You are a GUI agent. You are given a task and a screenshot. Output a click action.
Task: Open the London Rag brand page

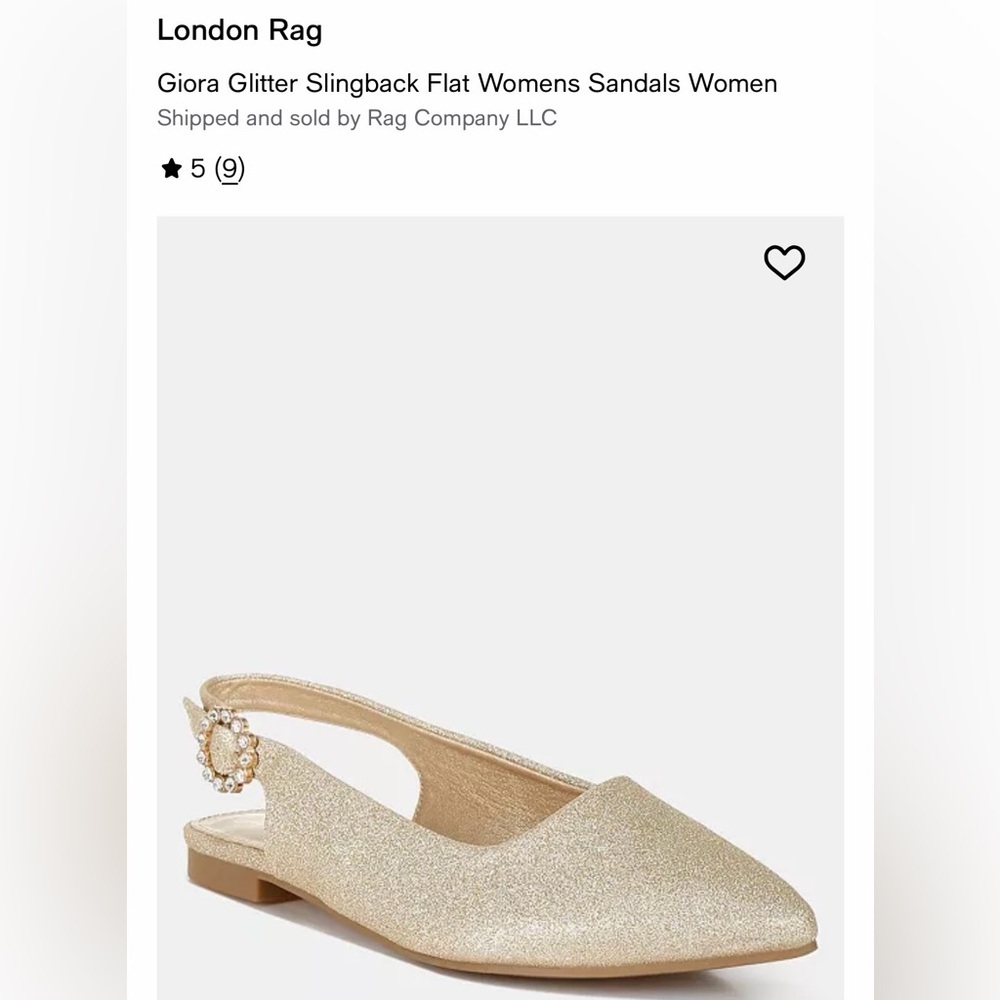[x=240, y=31]
